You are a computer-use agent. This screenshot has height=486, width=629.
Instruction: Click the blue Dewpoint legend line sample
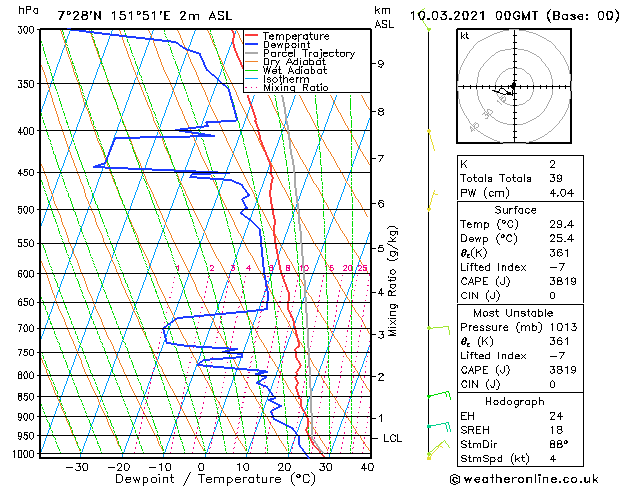tap(251, 45)
